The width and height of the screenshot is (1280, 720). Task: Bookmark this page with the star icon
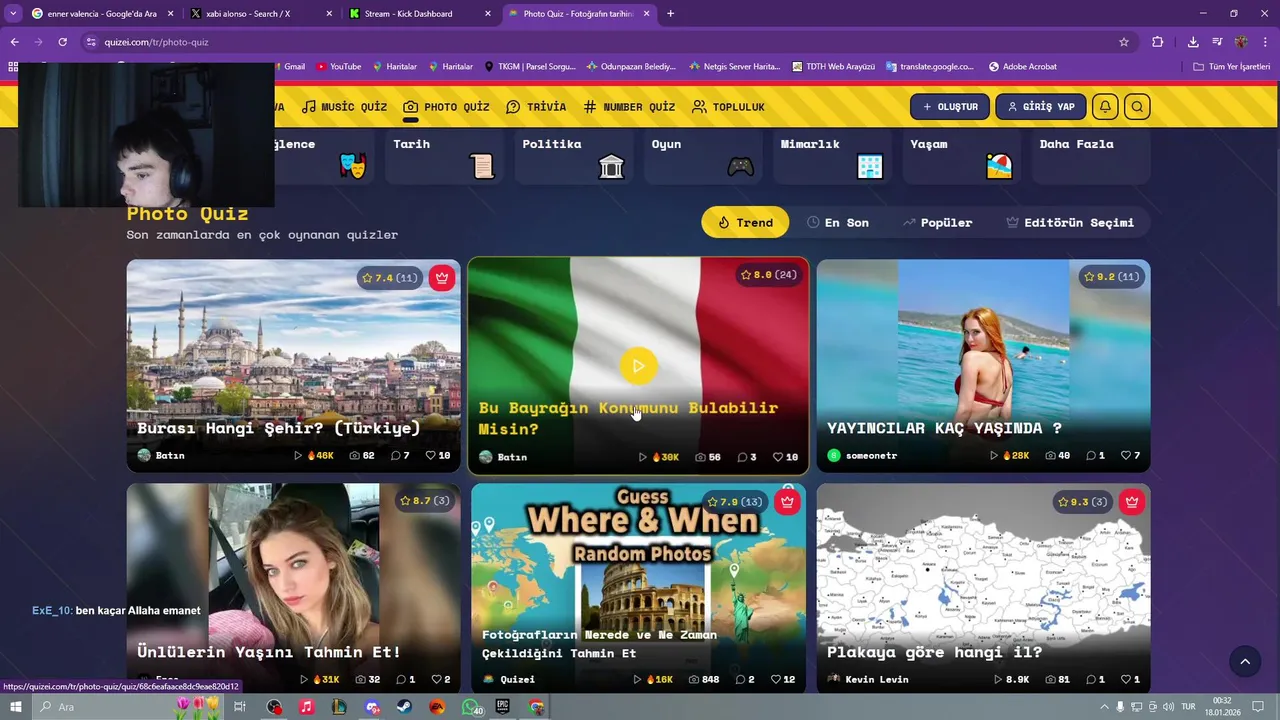pos(1124,42)
